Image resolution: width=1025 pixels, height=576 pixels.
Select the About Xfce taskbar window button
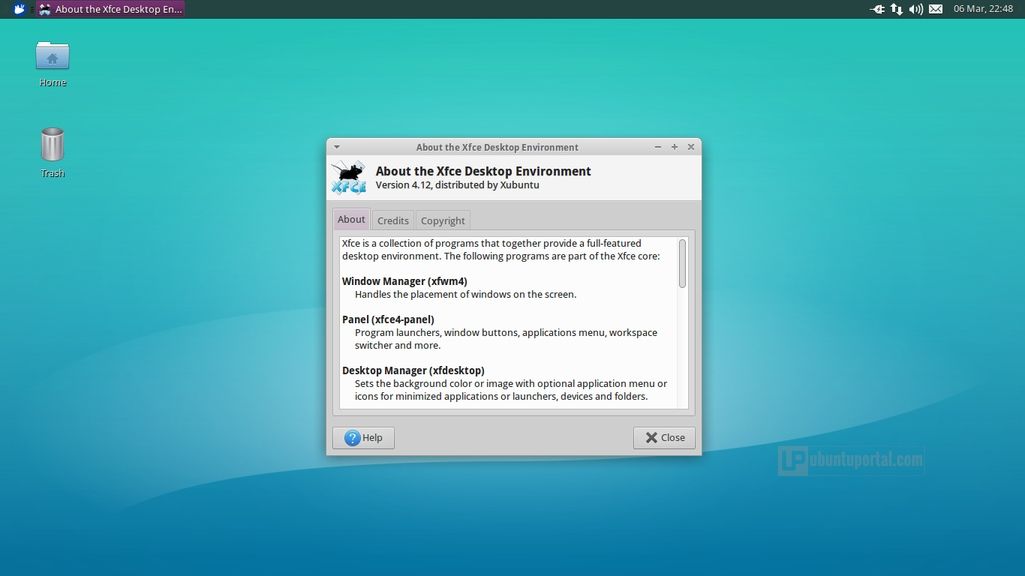point(110,9)
